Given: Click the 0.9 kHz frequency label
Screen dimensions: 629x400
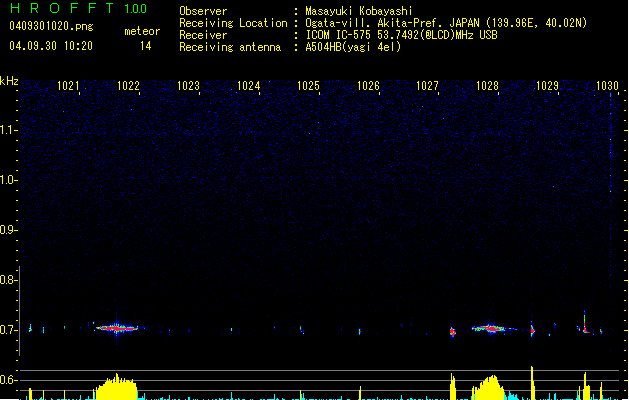Looking at the screenshot, I should pyautogui.click(x=8, y=230).
